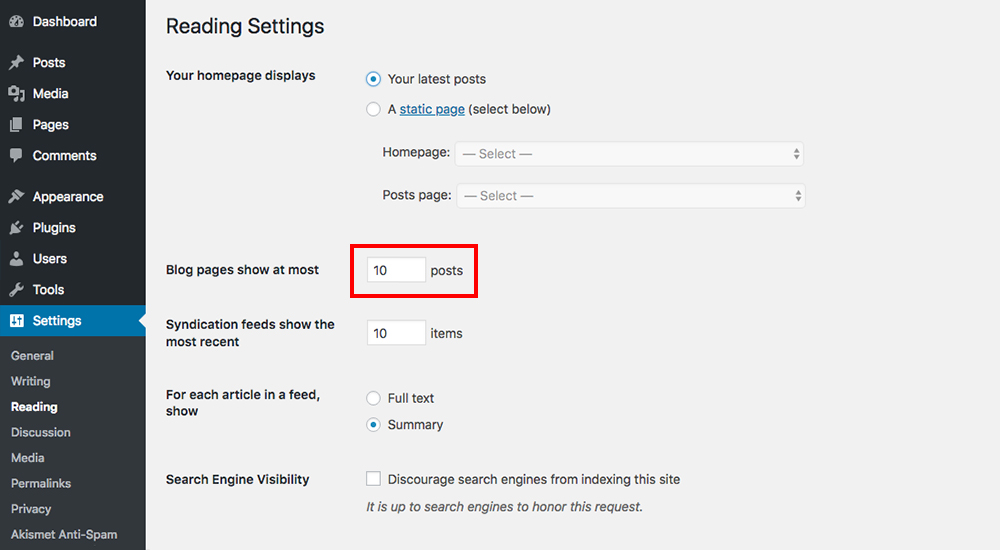The width and height of the screenshot is (1000, 550).
Task: Expand the Posts page dropdown
Action: pyautogui.click(x=631, y=196)
